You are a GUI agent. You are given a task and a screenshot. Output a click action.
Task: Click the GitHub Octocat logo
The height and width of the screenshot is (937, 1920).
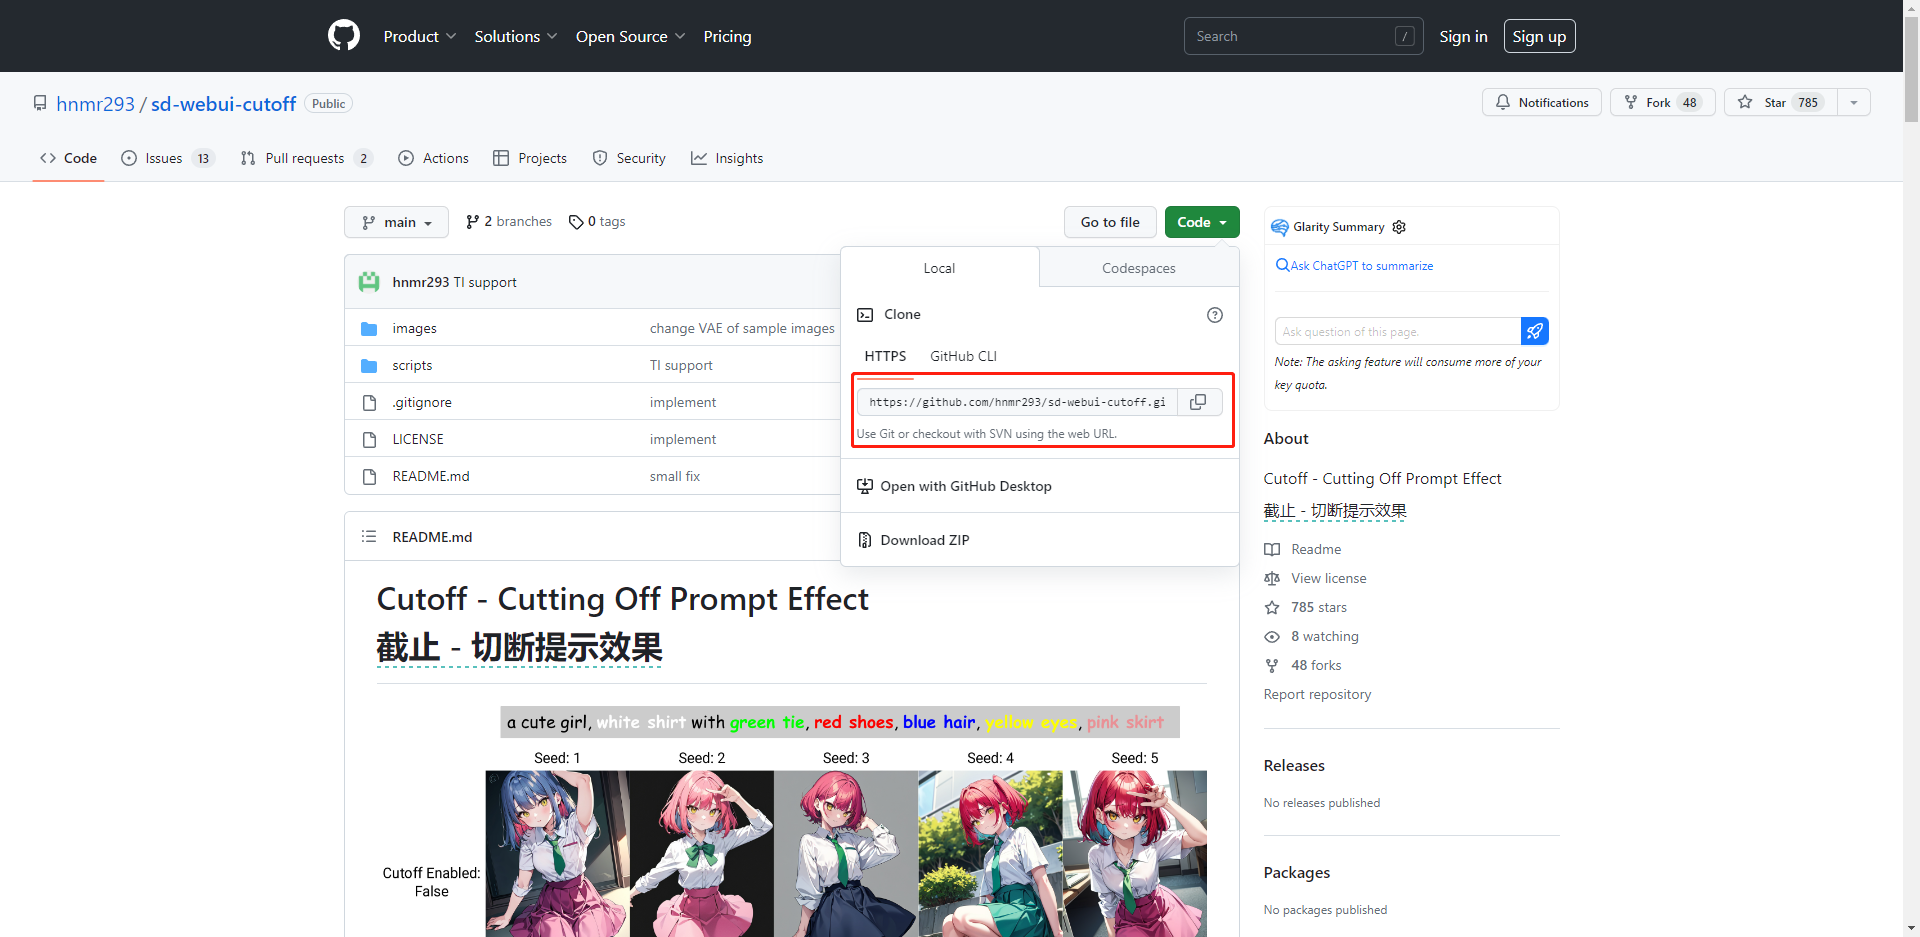pyautogui.click(x=343, y=36)
